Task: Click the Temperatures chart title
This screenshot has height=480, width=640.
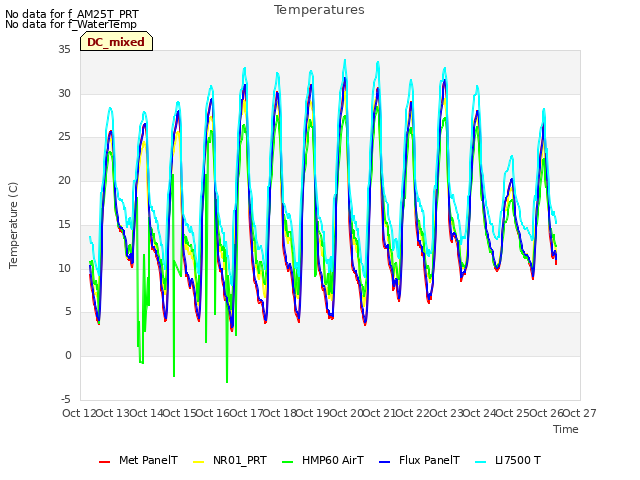Action: pos(319,10)
